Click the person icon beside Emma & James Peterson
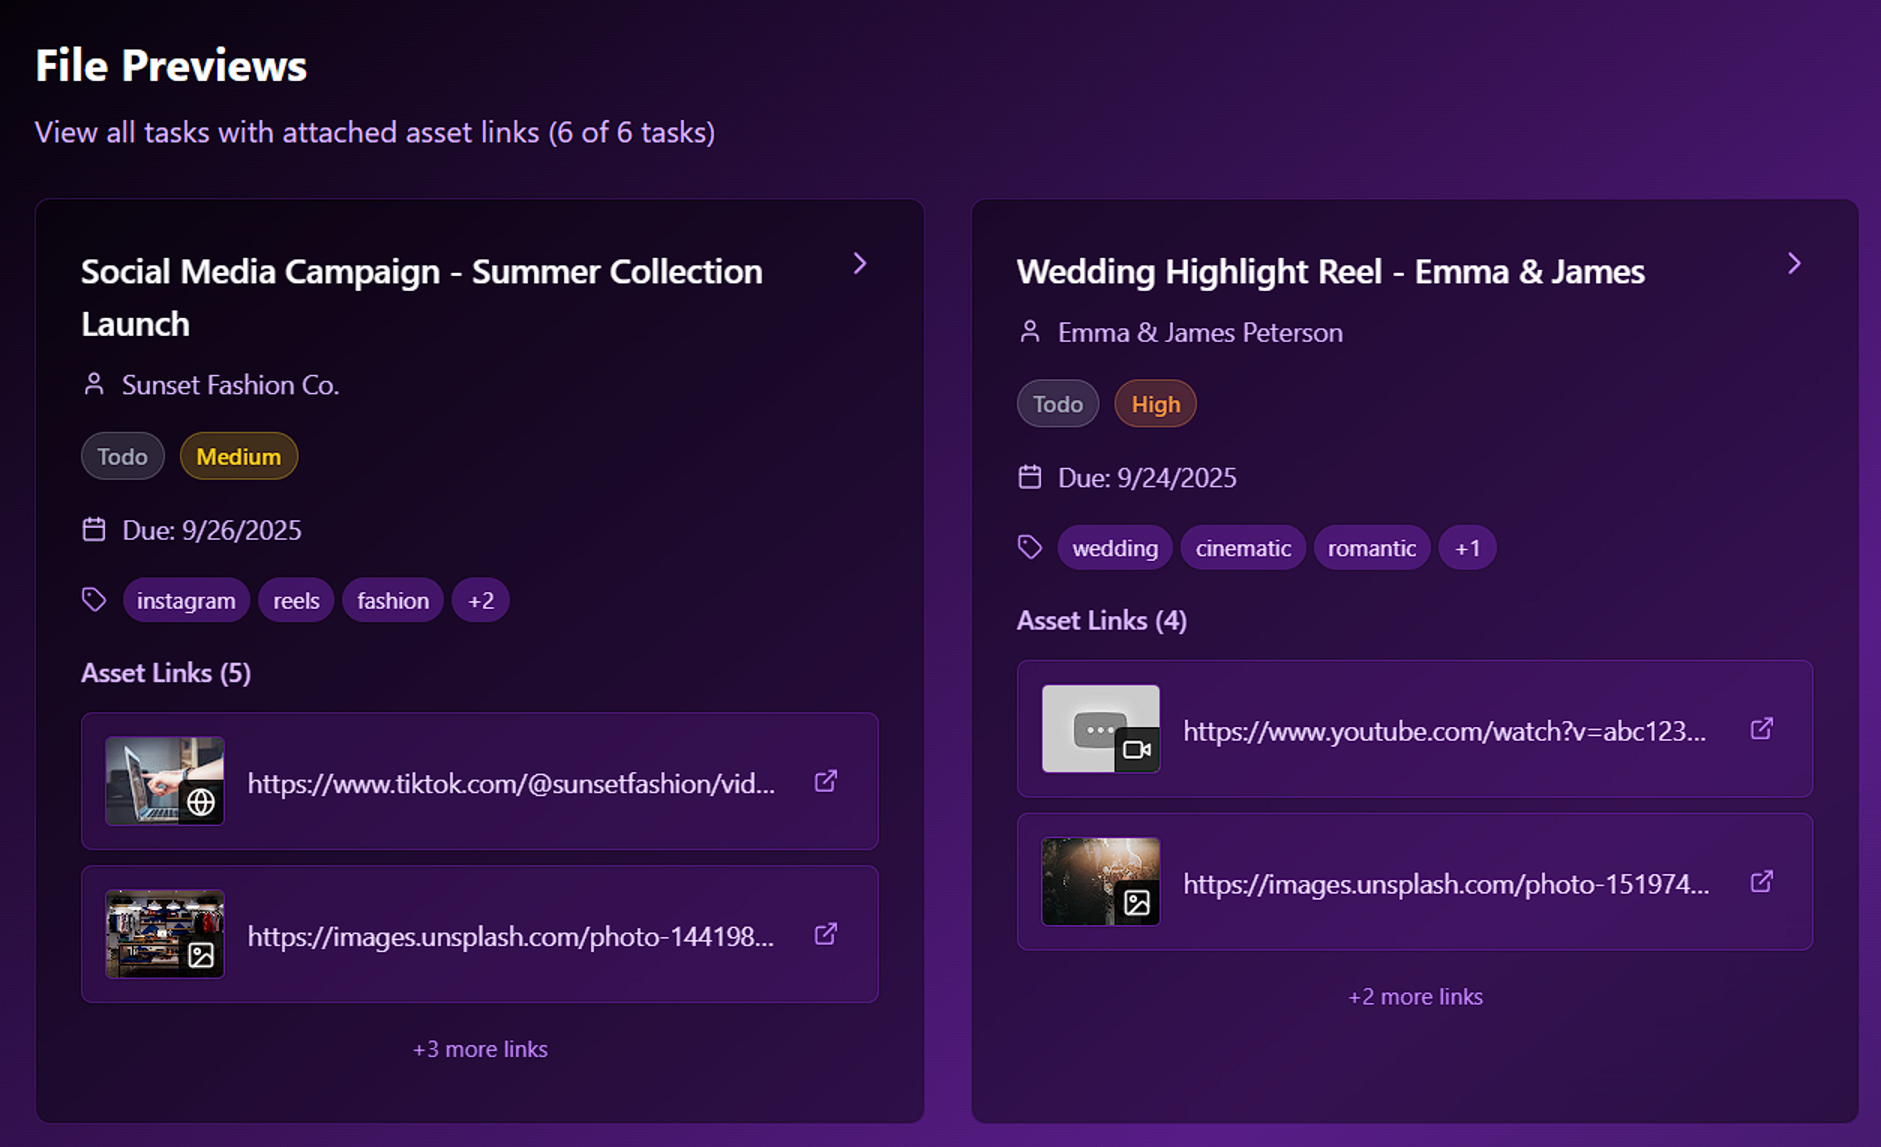 [x=1030, y=332]
